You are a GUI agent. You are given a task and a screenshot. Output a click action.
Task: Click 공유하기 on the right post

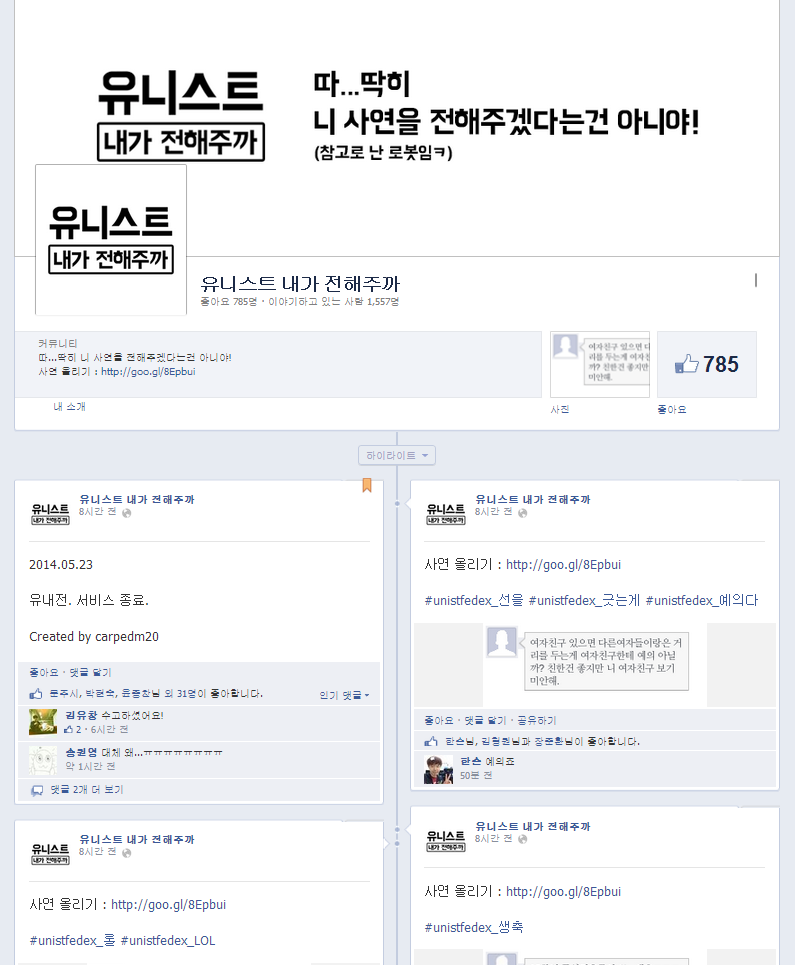tap(537, 720)
